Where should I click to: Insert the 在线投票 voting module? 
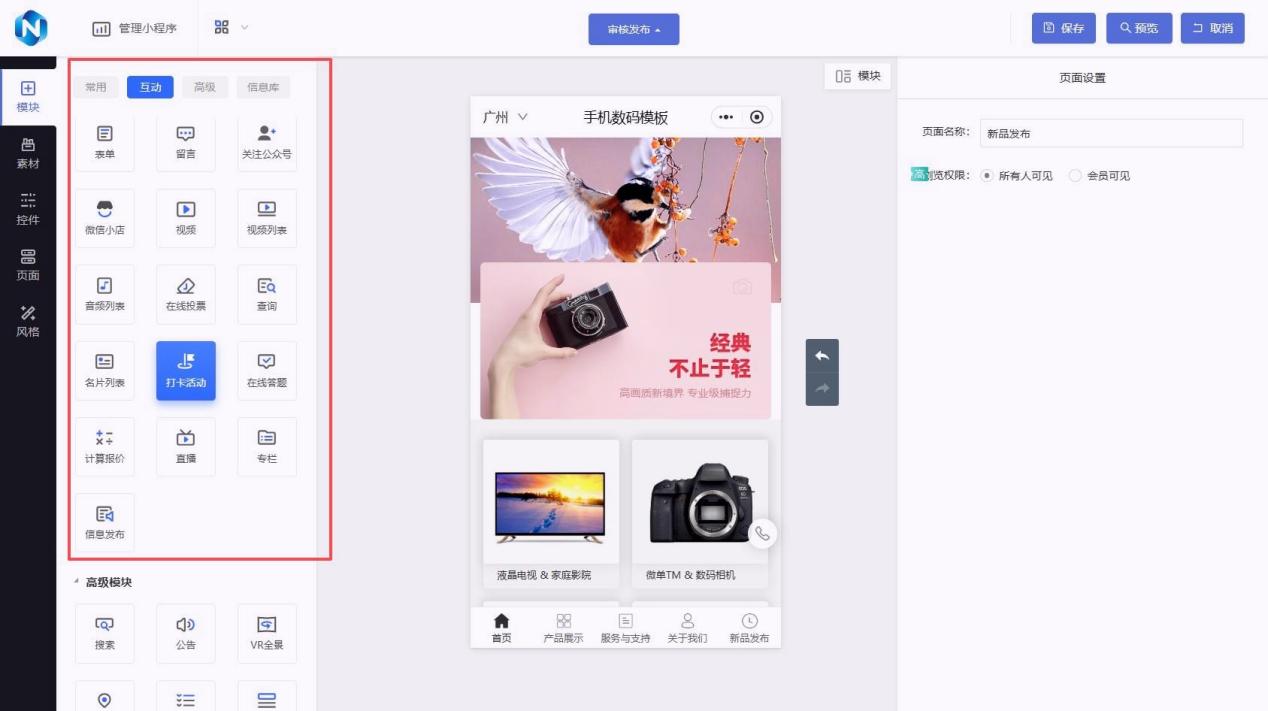point(185,294)
